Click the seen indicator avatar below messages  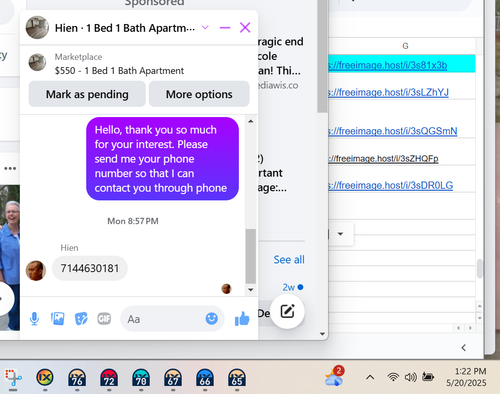pyautogui.click(x=226, y=289)
